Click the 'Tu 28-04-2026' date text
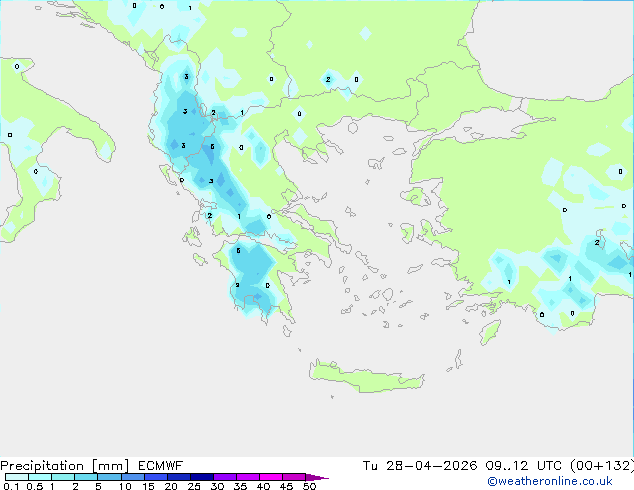Viewport: 634px width, 490px height. click(x=419, y=466)
